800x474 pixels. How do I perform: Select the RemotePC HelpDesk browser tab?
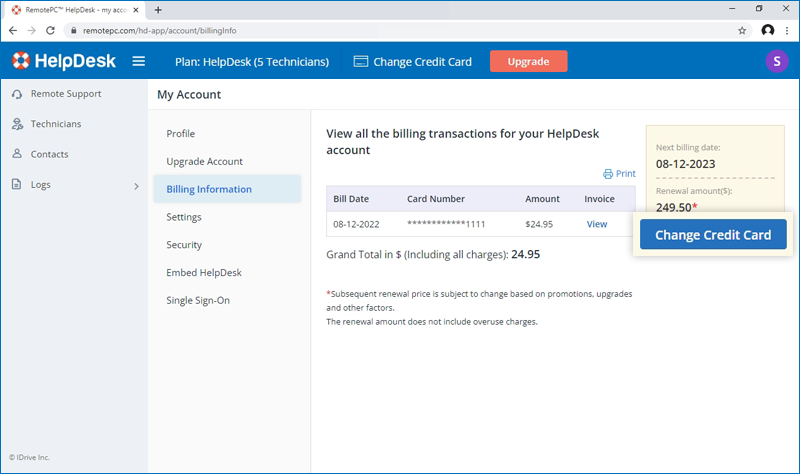(76, 10)
